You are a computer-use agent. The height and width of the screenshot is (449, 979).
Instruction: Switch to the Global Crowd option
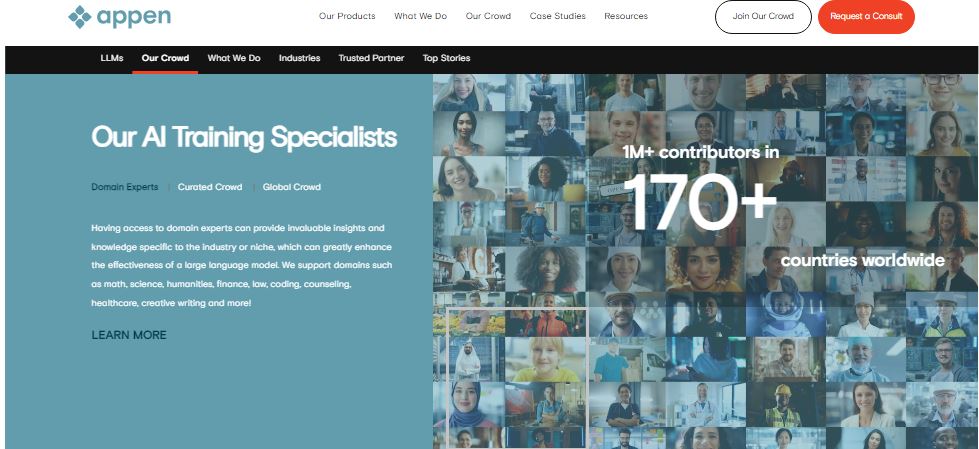[x=292, y=187]
